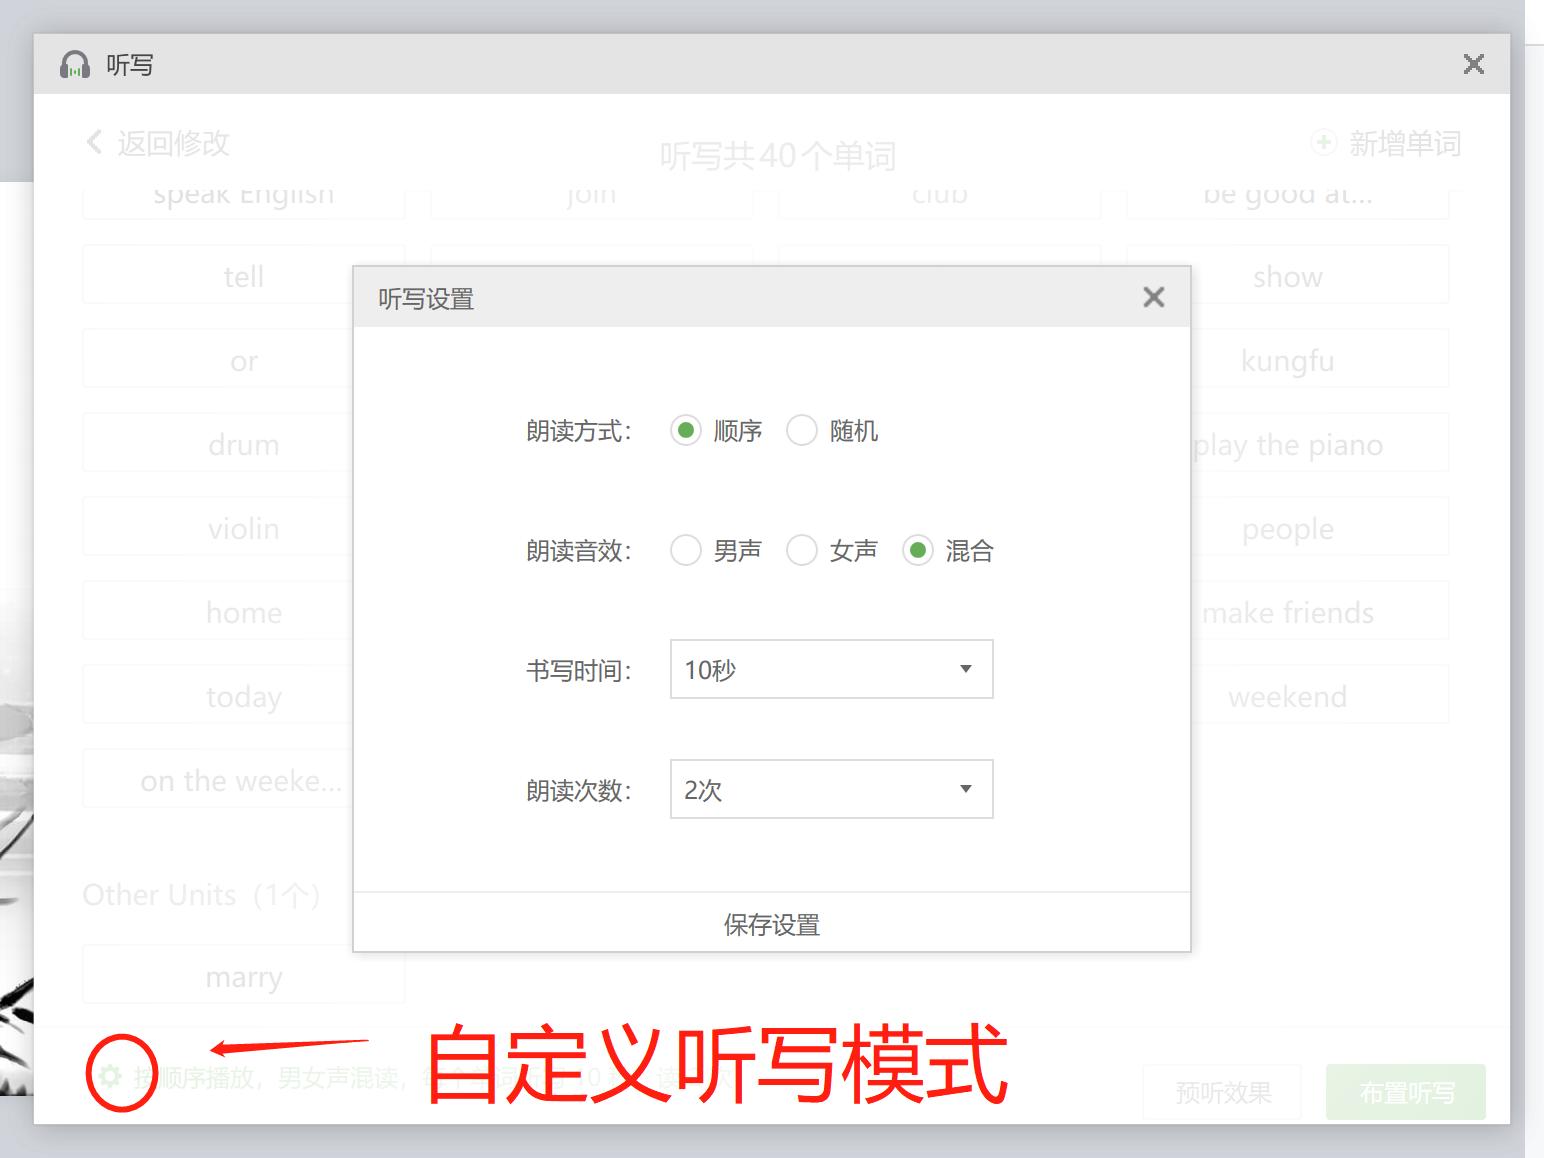Click the word card weekend
This screenshot has height=1158, width=1544.
point(1288,696)
